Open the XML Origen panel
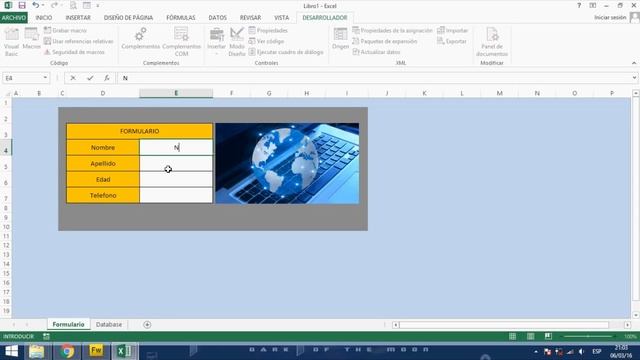Image resolution: width=640 pixels, height=360 pixels. pos(340,39)
